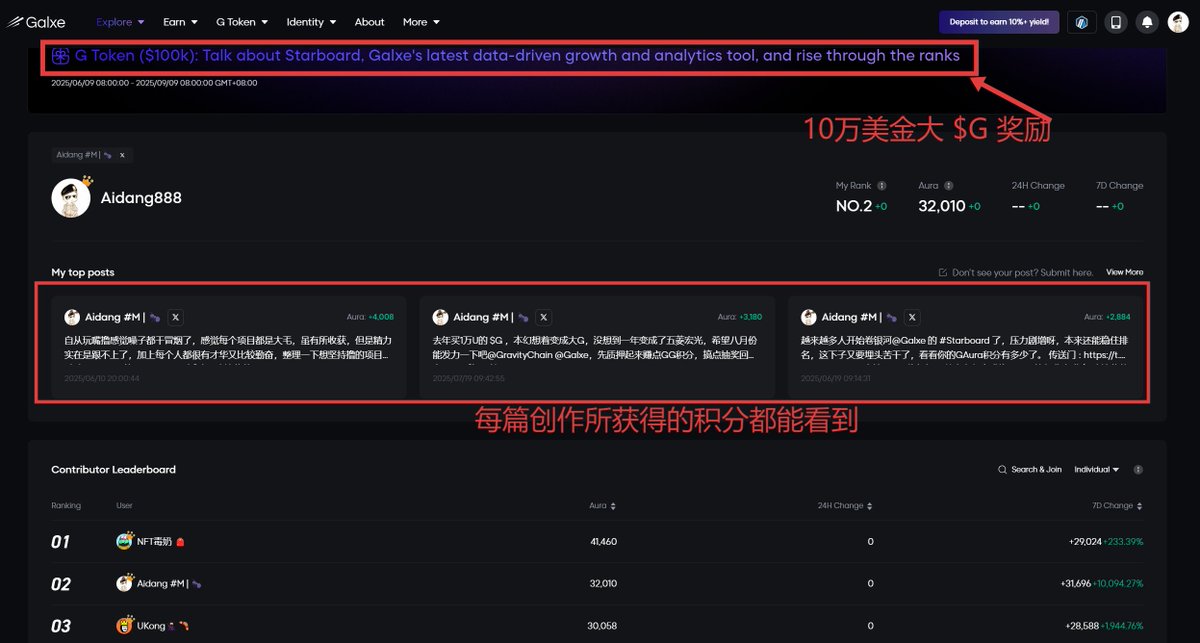Sort leaderboard by 7D Change
The width and height of the screenshot is (1200, 643).
(x=1117, y=506)
